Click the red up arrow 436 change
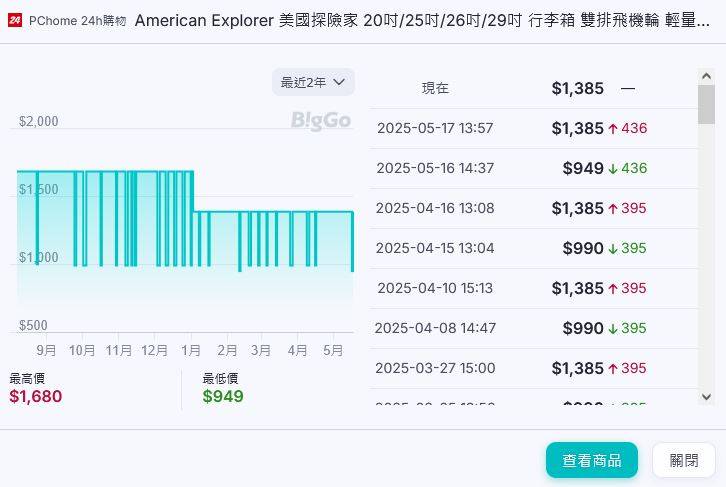The image size is (726, 487). (628, 128)
